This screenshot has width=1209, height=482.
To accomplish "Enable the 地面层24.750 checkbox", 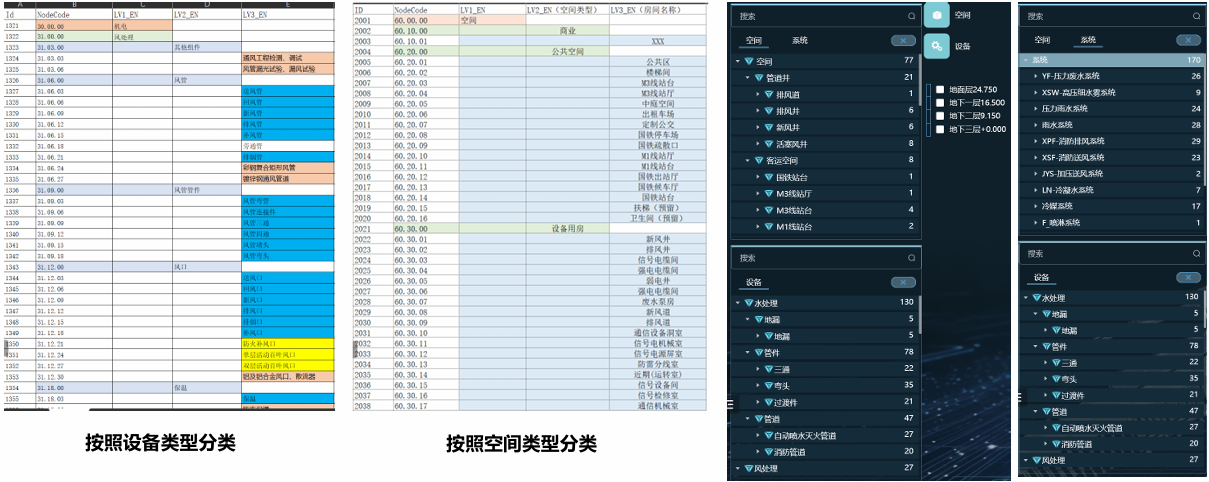I will 940,90.
